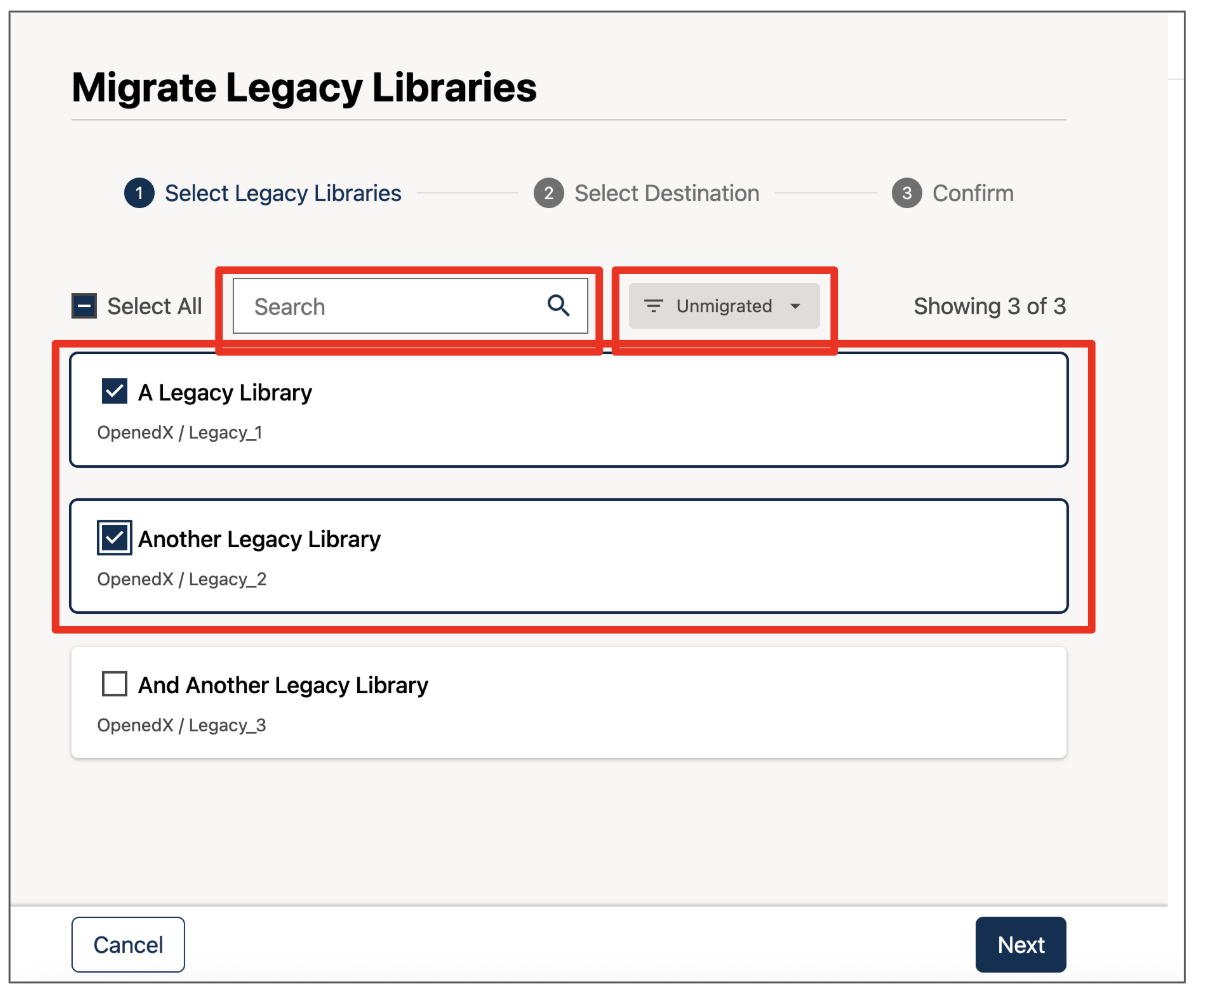Click the caret arrow on the Unmigrated filter
This screenshot has width=1206, height=1008.
tap(796, 306)
